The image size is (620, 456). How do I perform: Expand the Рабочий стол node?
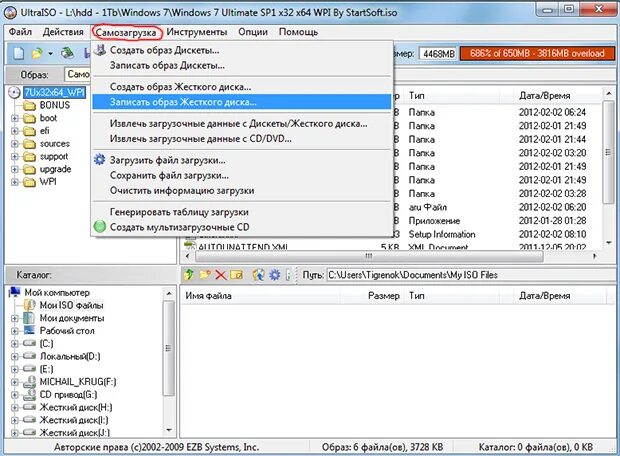pyautogui.click(x=15, y=331)
